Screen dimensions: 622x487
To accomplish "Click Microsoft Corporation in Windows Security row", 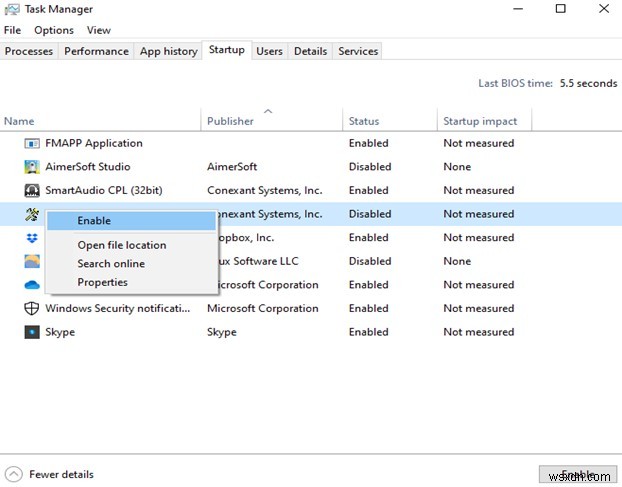I will click(263, 308).
